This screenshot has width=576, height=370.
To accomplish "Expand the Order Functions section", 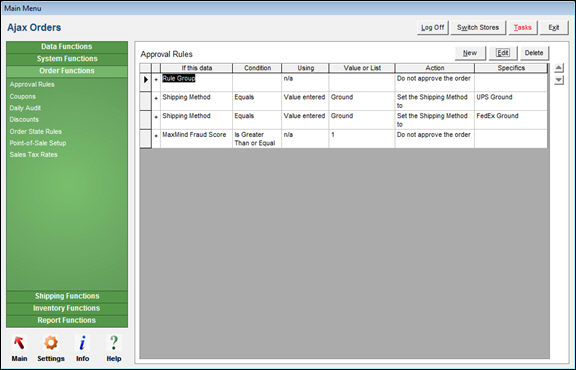I will click(67, 71).
